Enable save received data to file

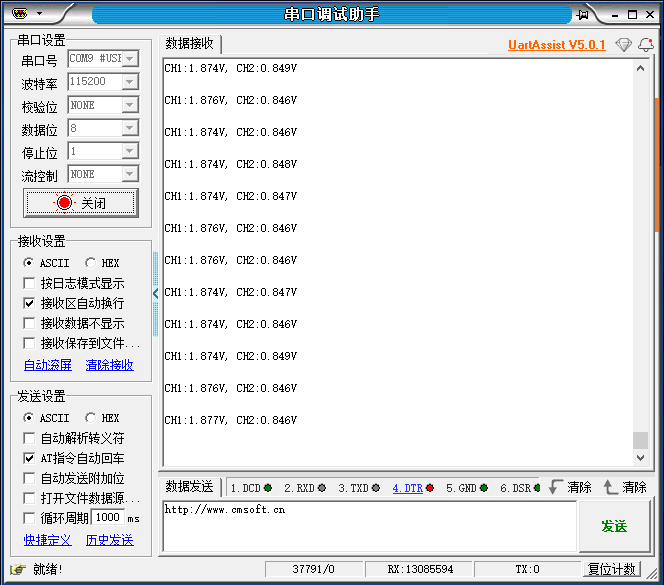[x=29, y=343]
